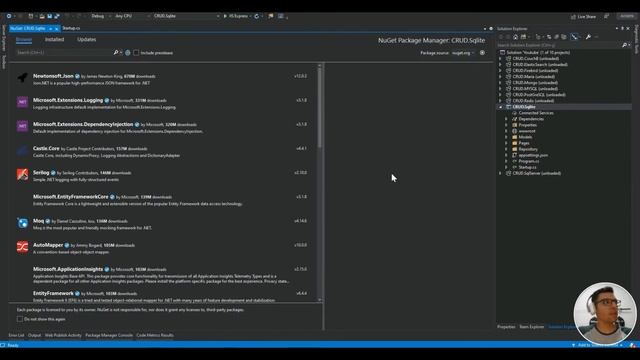Toggle Include prerelease checkbox
The height and width of the screenshot is (360, 640).
[136, 53]
